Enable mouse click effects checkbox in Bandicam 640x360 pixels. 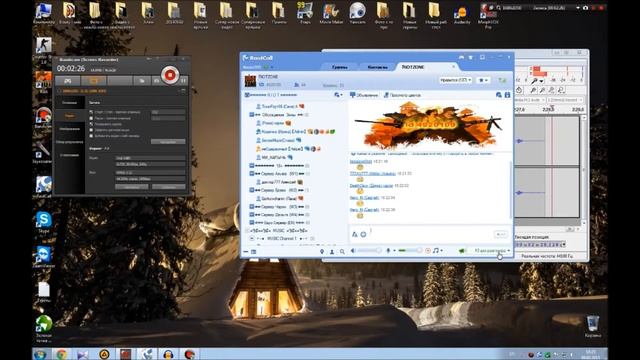[x=91, y=130]
